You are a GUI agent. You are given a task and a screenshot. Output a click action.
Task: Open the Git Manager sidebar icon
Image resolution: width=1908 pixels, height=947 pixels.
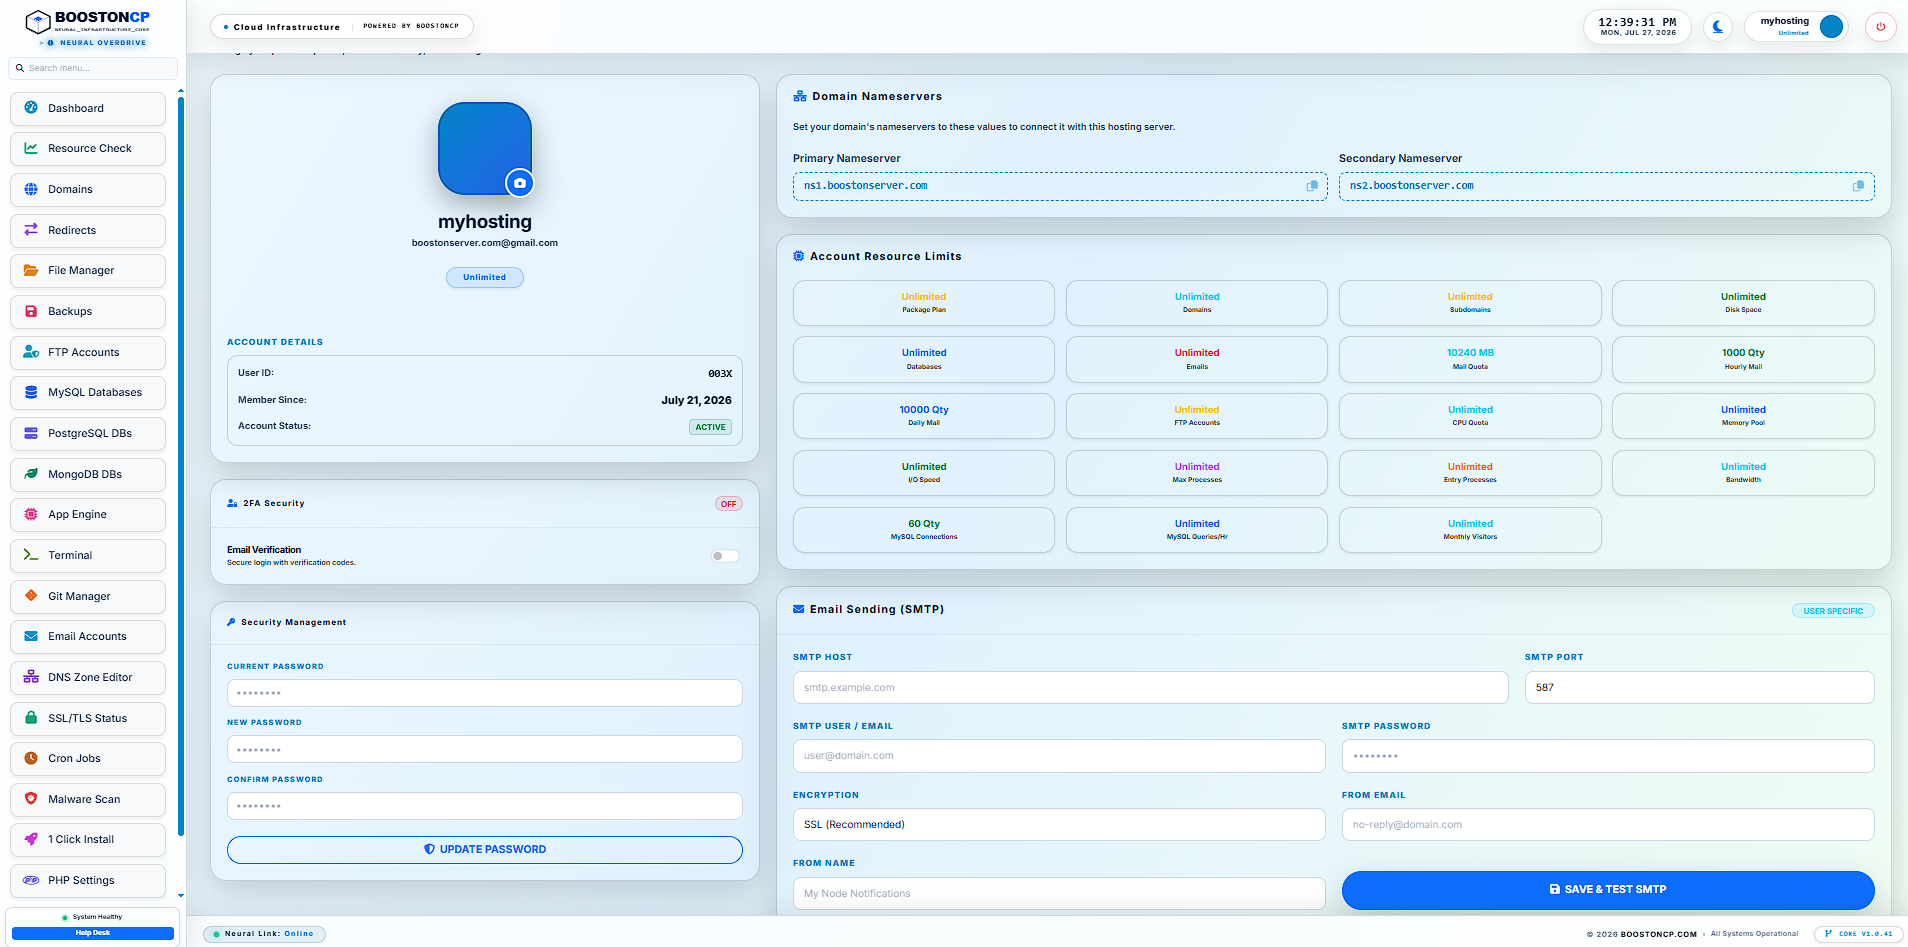(x=31, y=596)
